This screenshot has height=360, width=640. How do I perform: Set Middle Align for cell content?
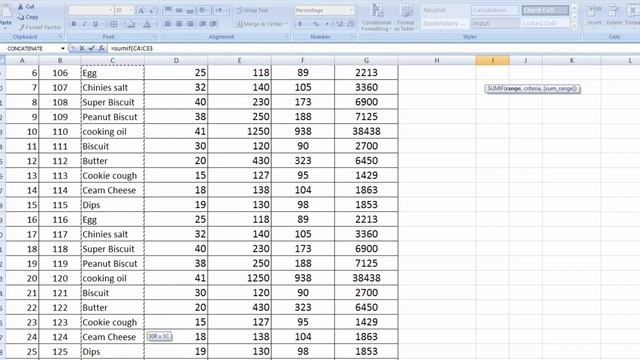179,10
